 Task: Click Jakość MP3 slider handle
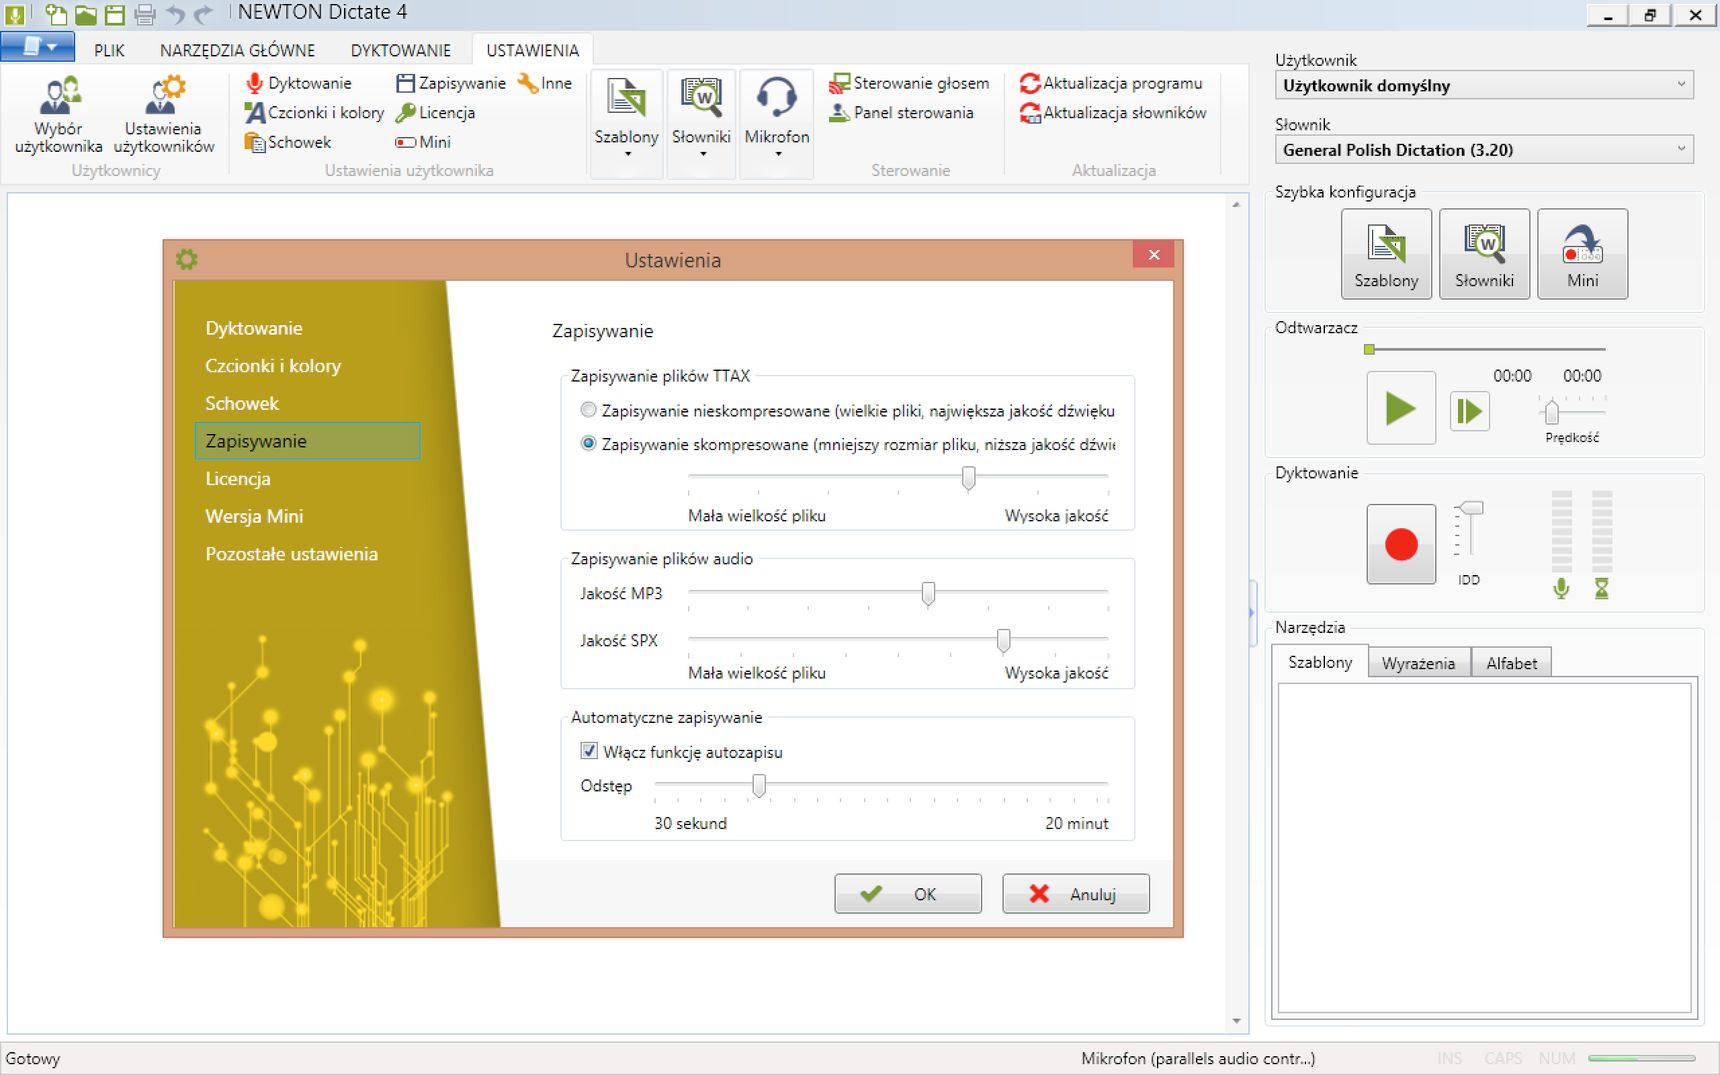(928, 594)
